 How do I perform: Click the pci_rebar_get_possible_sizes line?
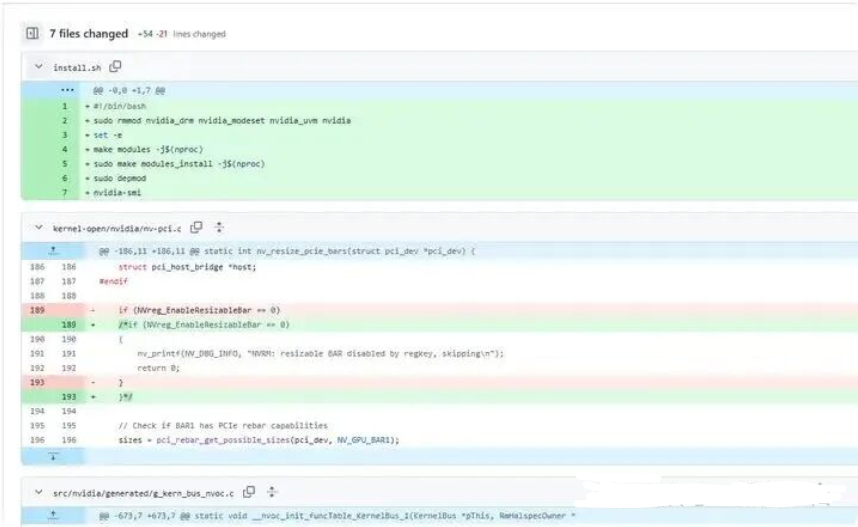coord(259,440)
